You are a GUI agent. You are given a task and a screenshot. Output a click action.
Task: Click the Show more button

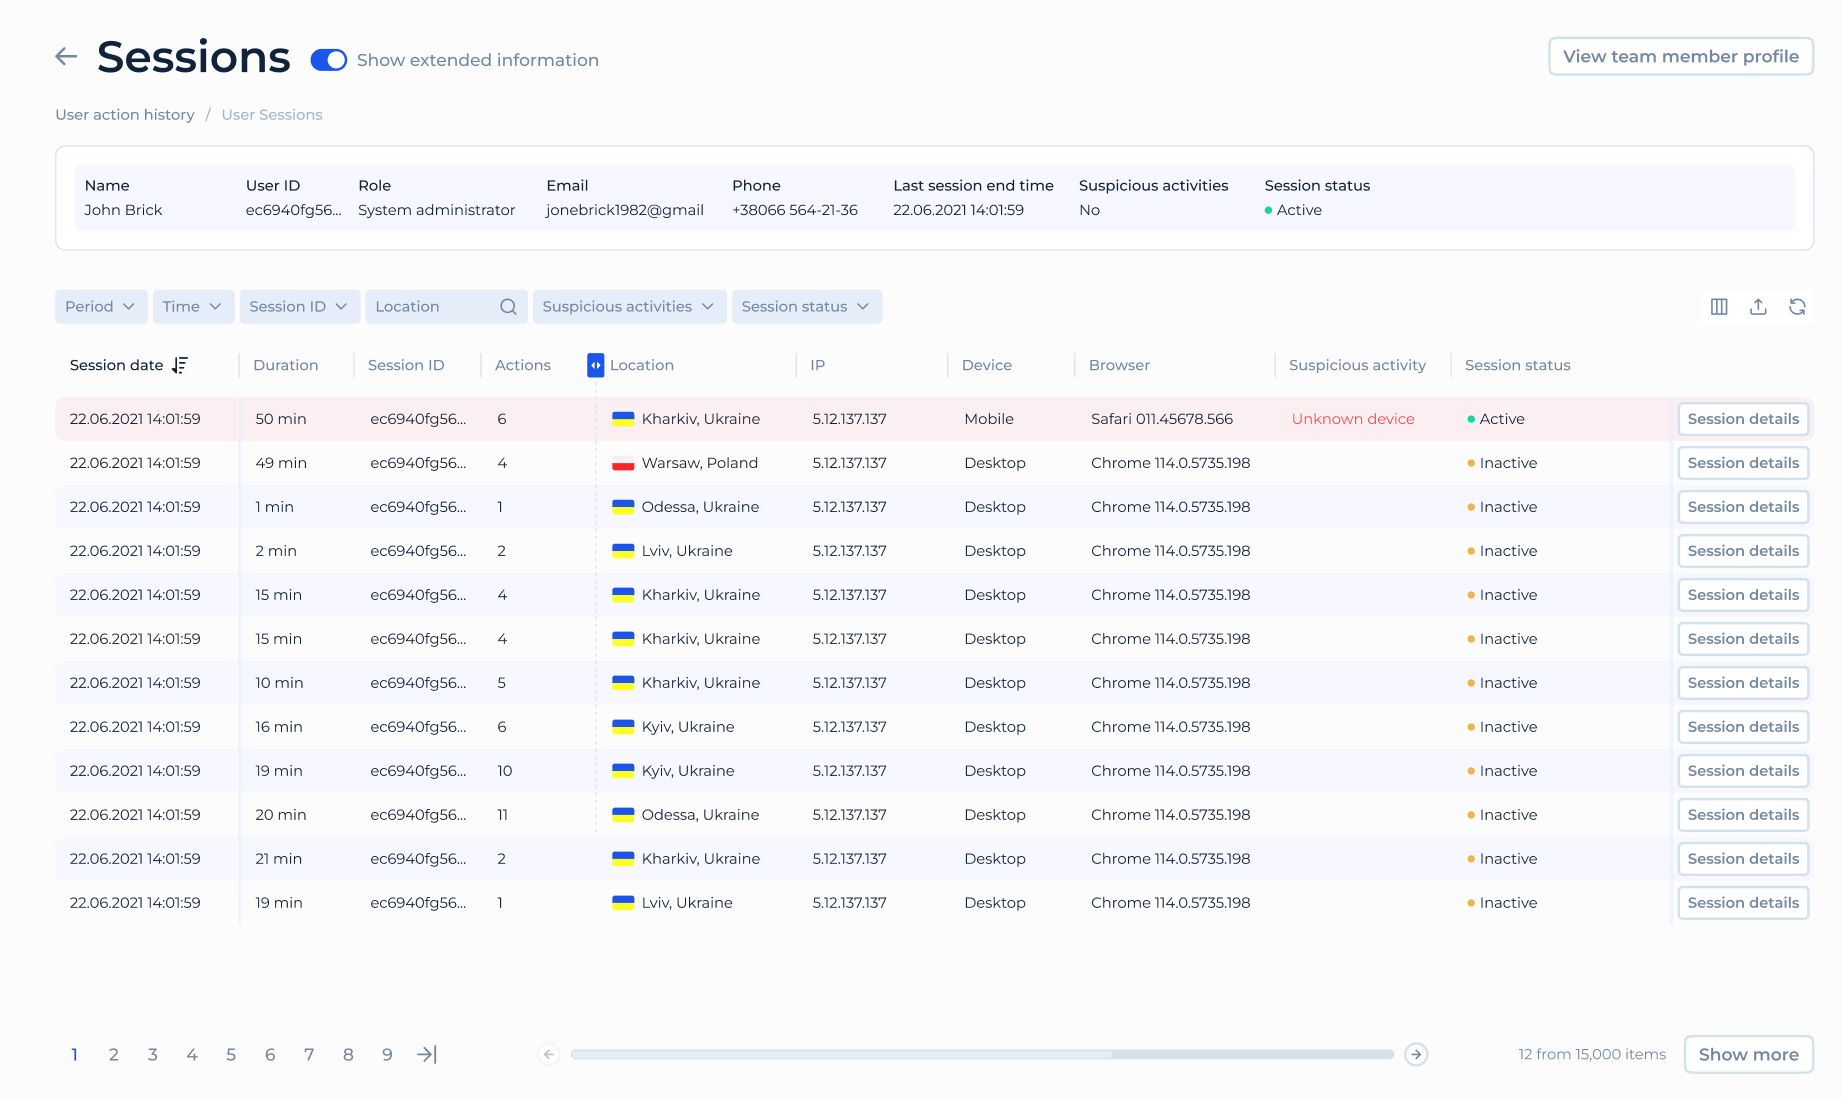1748,1054
